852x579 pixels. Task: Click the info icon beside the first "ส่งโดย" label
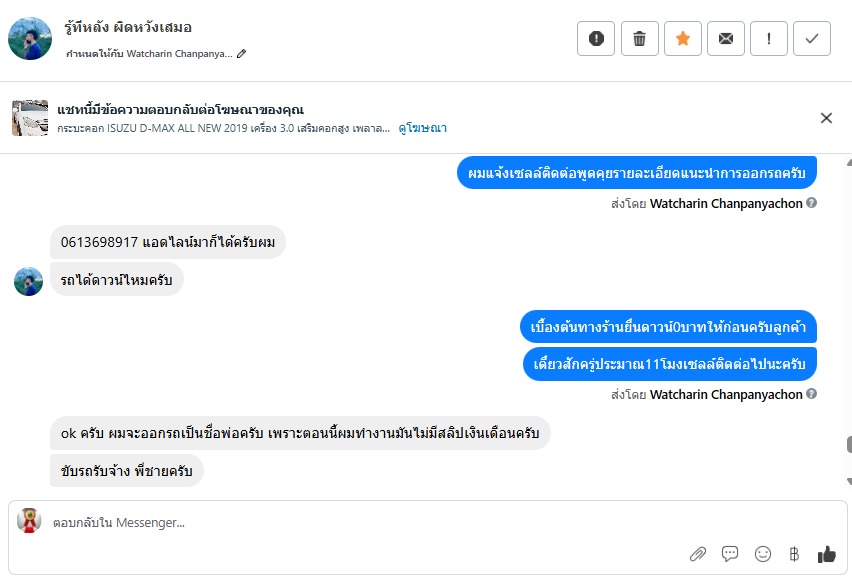(x=812, y=203)
